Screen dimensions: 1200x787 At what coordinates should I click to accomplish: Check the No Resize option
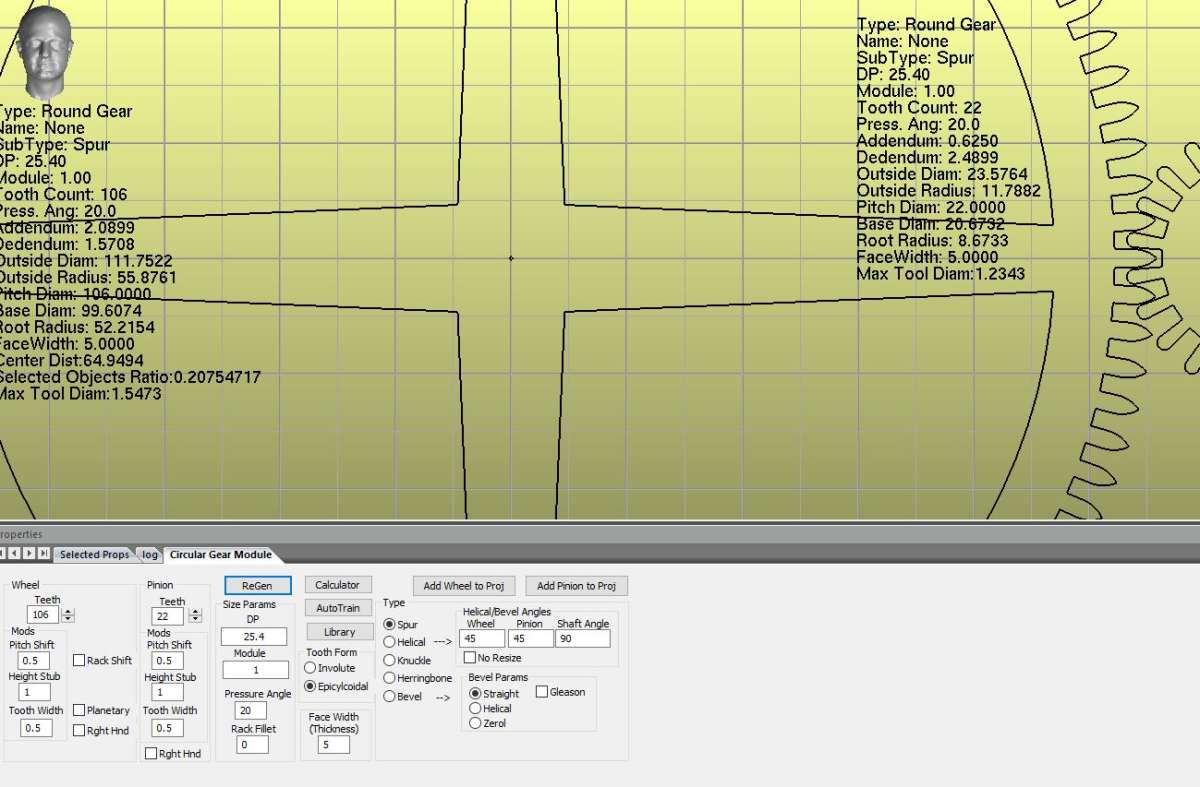[x=470, y=657]
